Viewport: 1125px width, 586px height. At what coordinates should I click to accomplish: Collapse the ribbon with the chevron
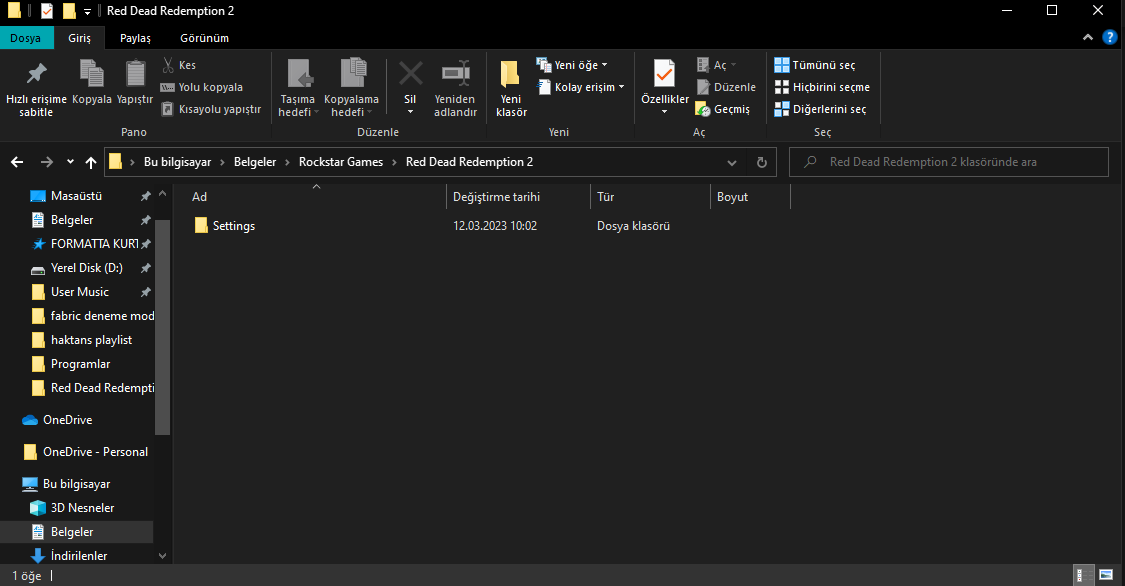pos(1088,37)
